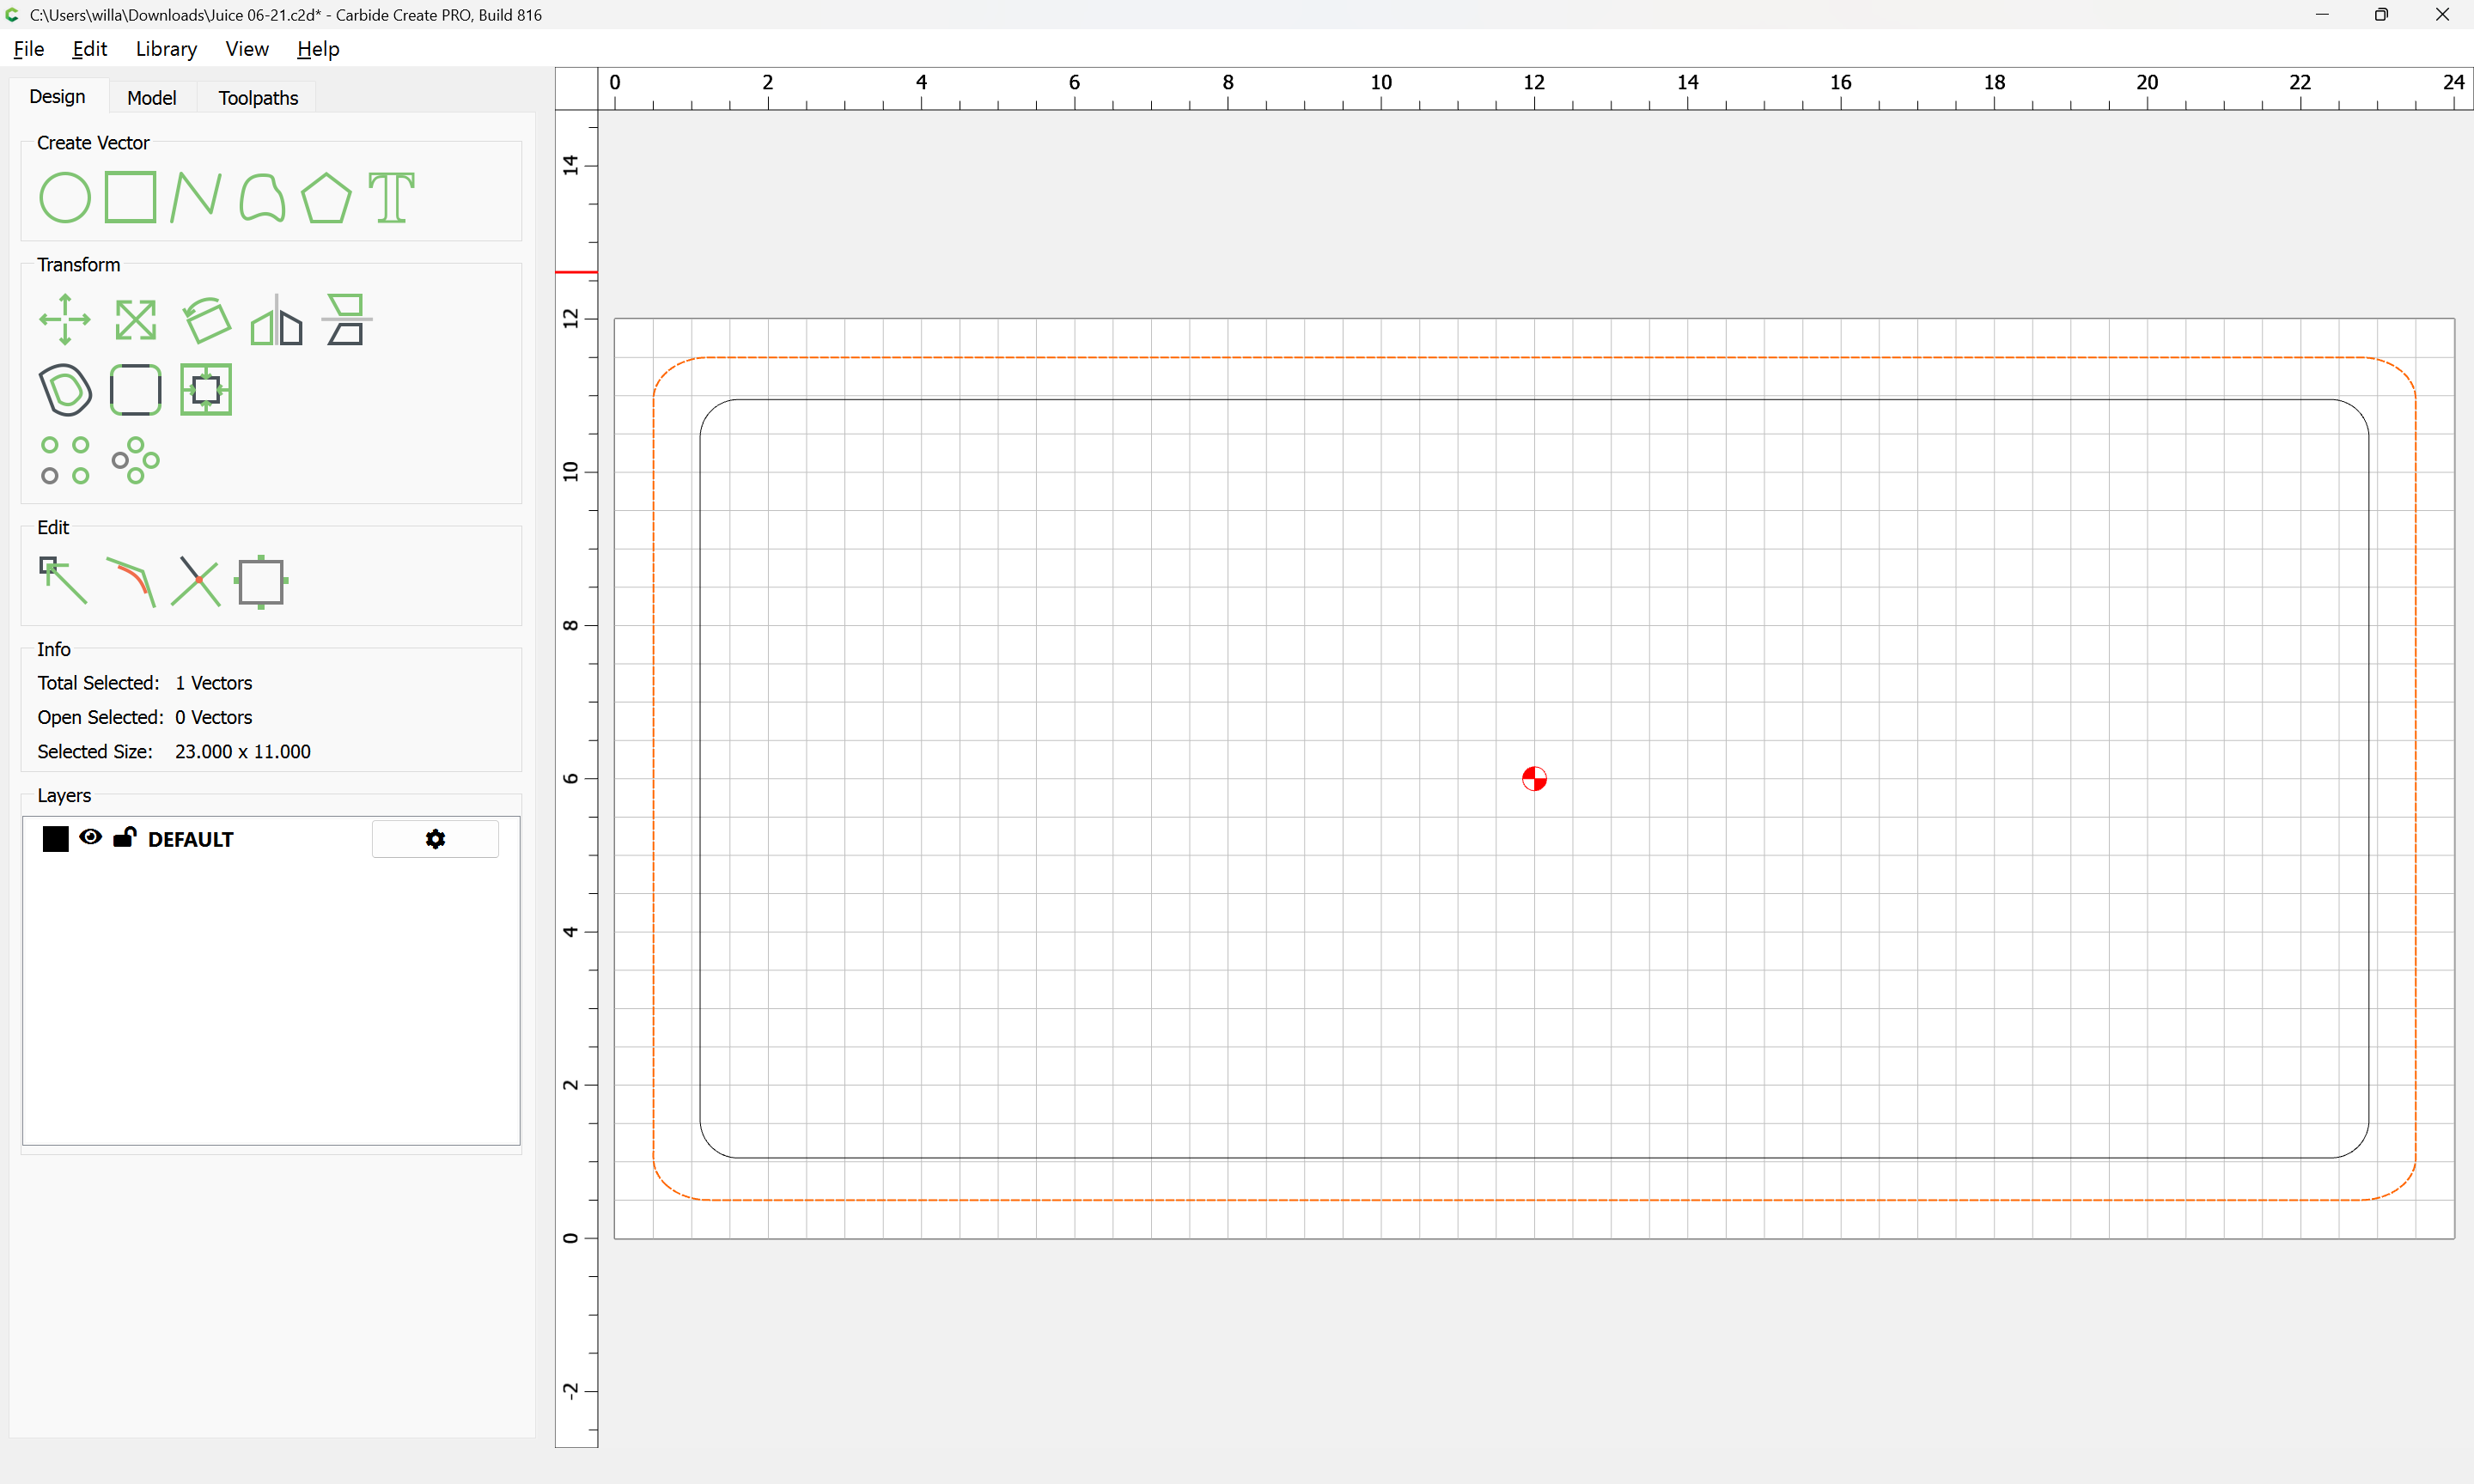Select the DEFAULT layer row
Screen dimensions: 2474x1484
(x=270, y=839)
